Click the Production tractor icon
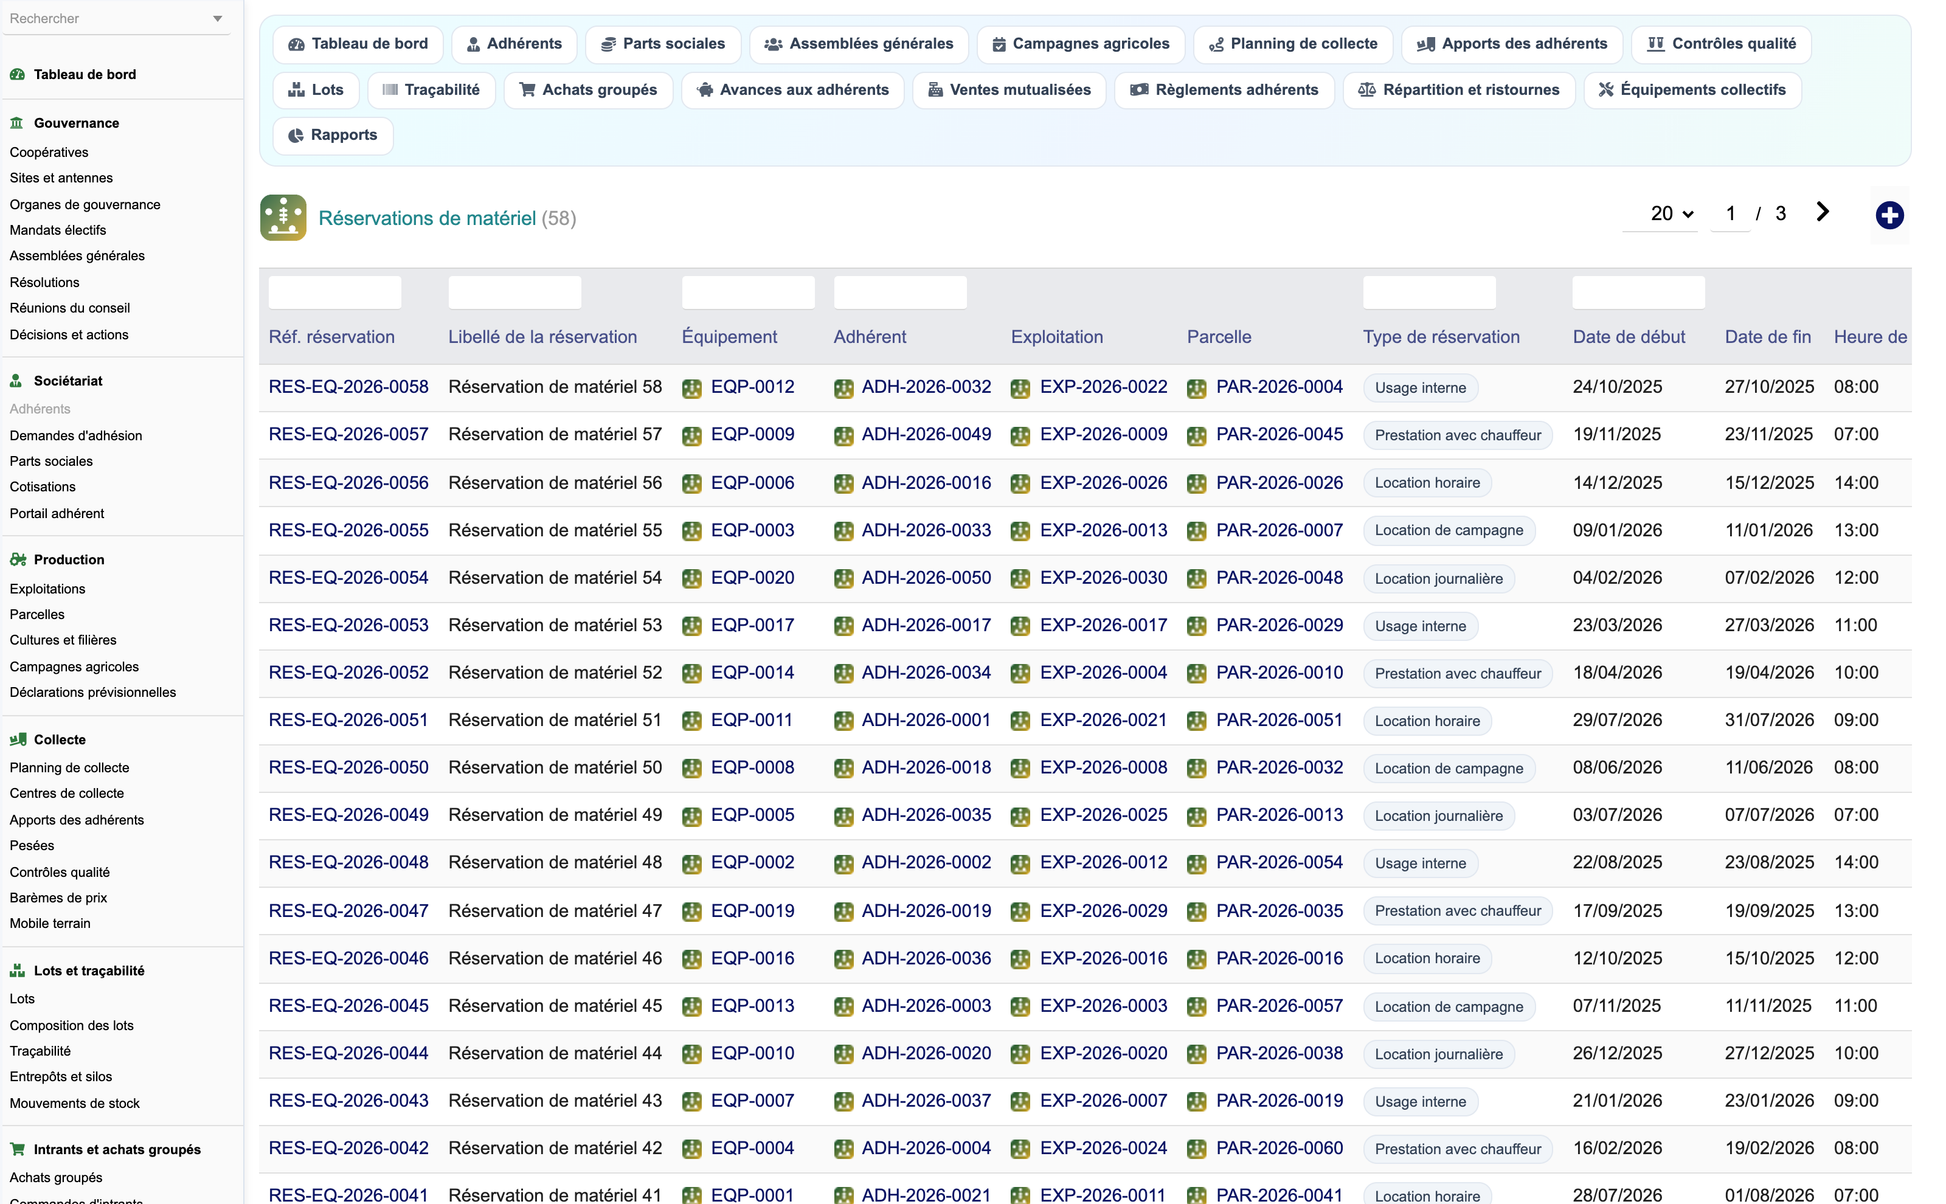This screenshot has height=1204, width=1946. pos(18,560)
